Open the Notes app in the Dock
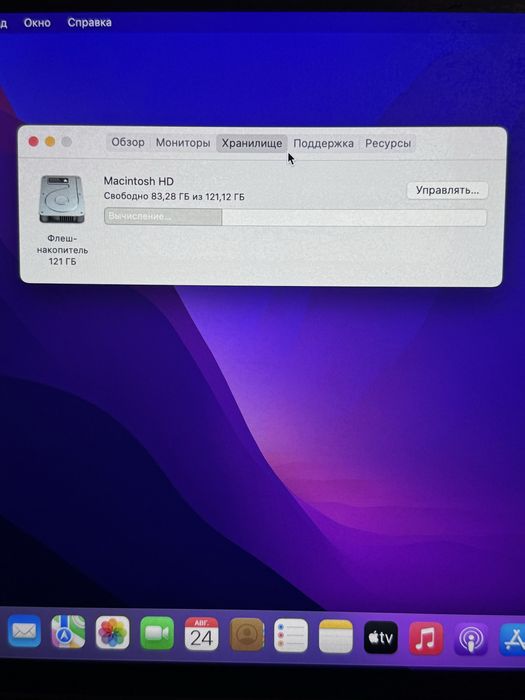 click(x=336, y=636)
